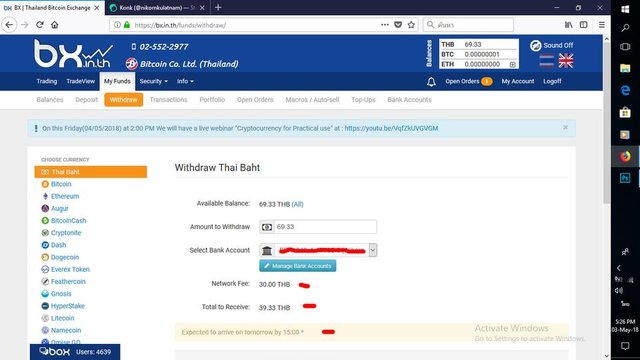Image resolution: width=640 pixels, height=360 pixels.
Task: Expand Security menu
Action: [153, 81]
